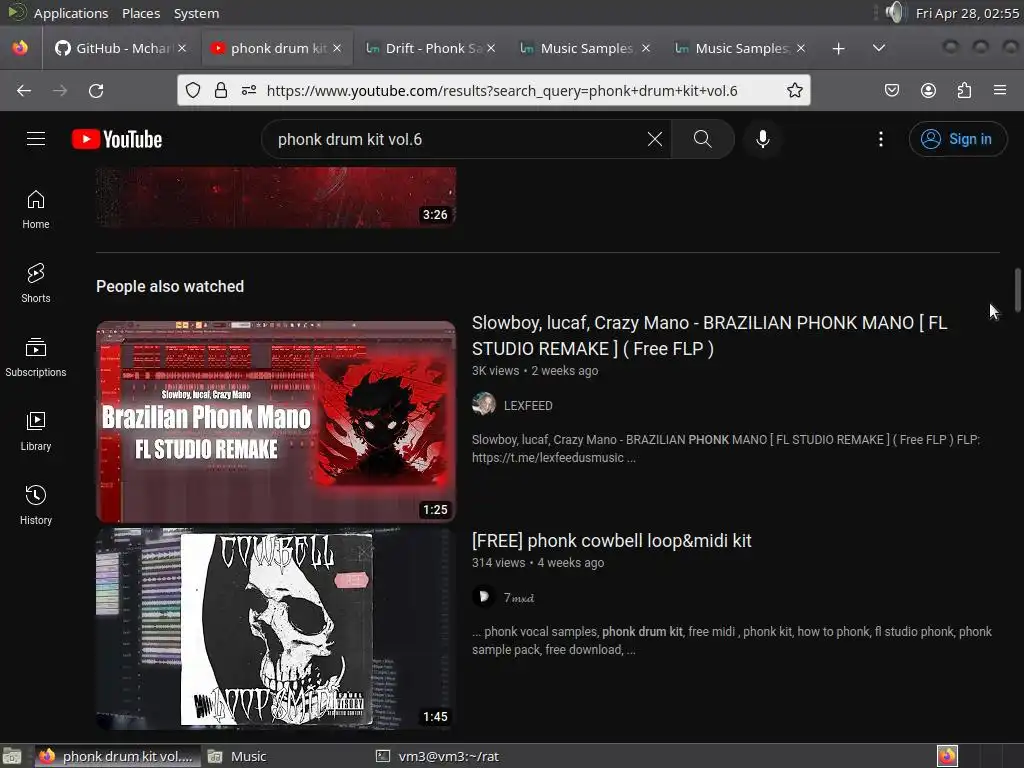Close the Drift - Phonk tab

point(491,48)
